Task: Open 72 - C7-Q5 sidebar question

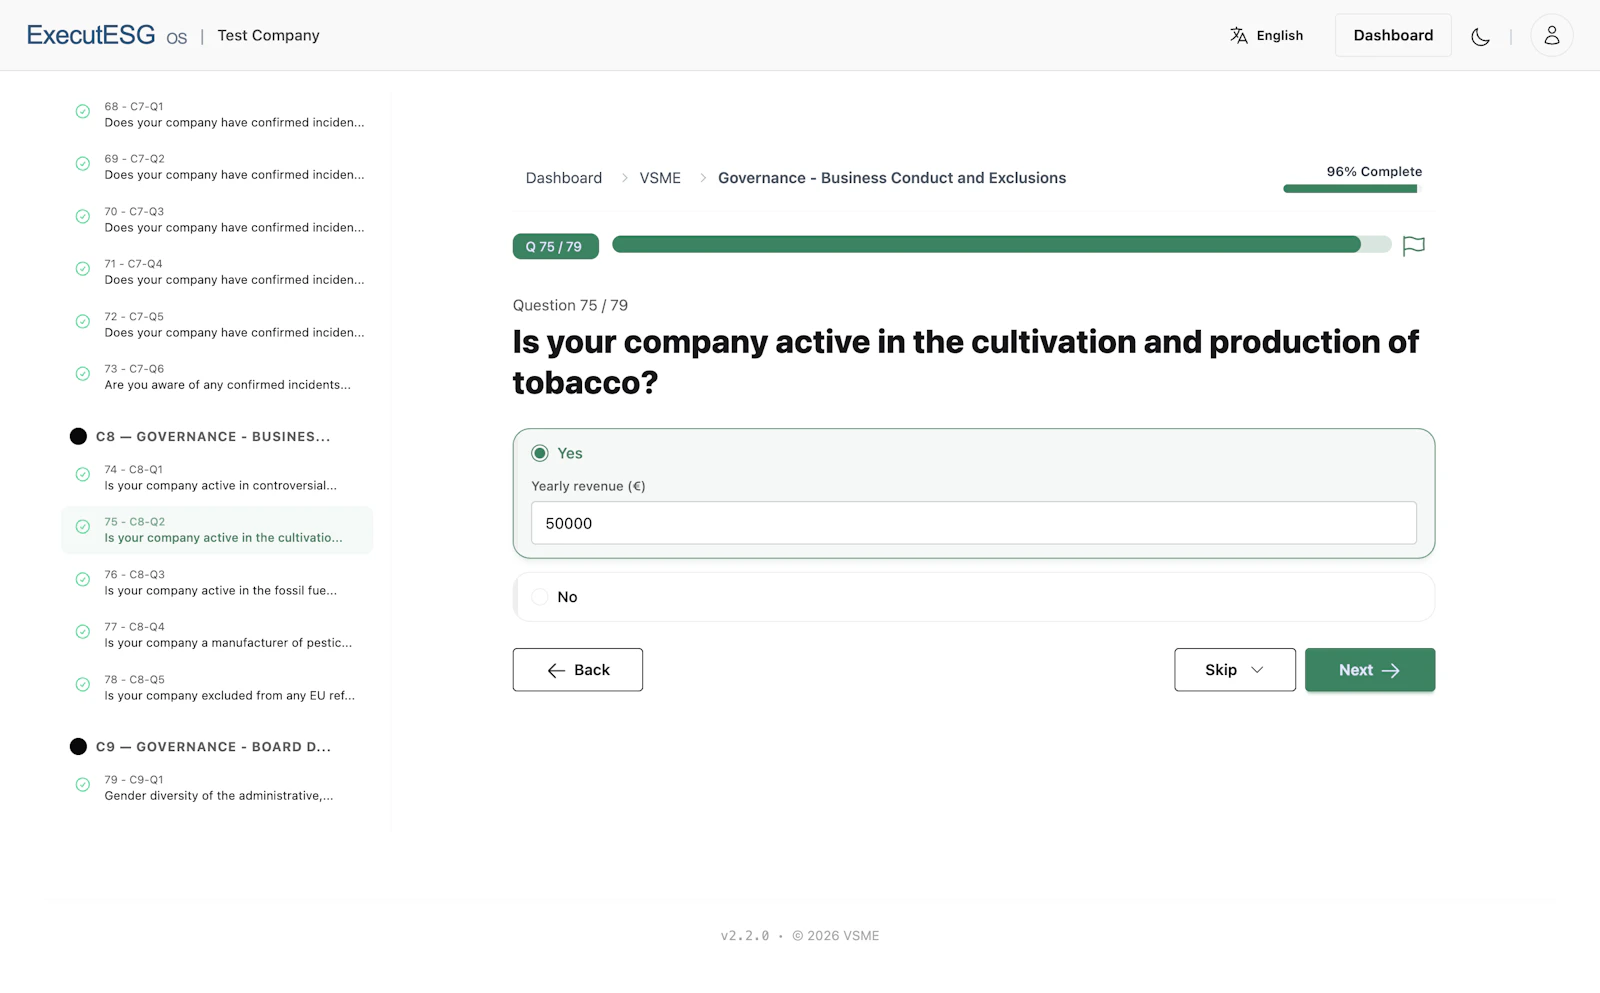Action: [217, 325]
